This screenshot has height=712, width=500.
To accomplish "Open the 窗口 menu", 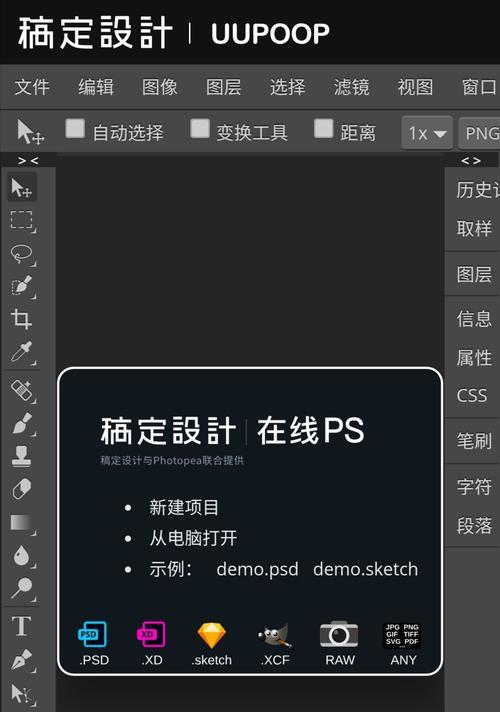I will click(480, 87).
